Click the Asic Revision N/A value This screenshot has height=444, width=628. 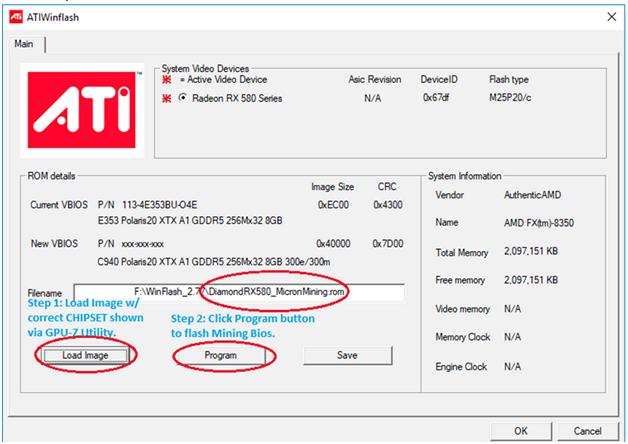372,98
